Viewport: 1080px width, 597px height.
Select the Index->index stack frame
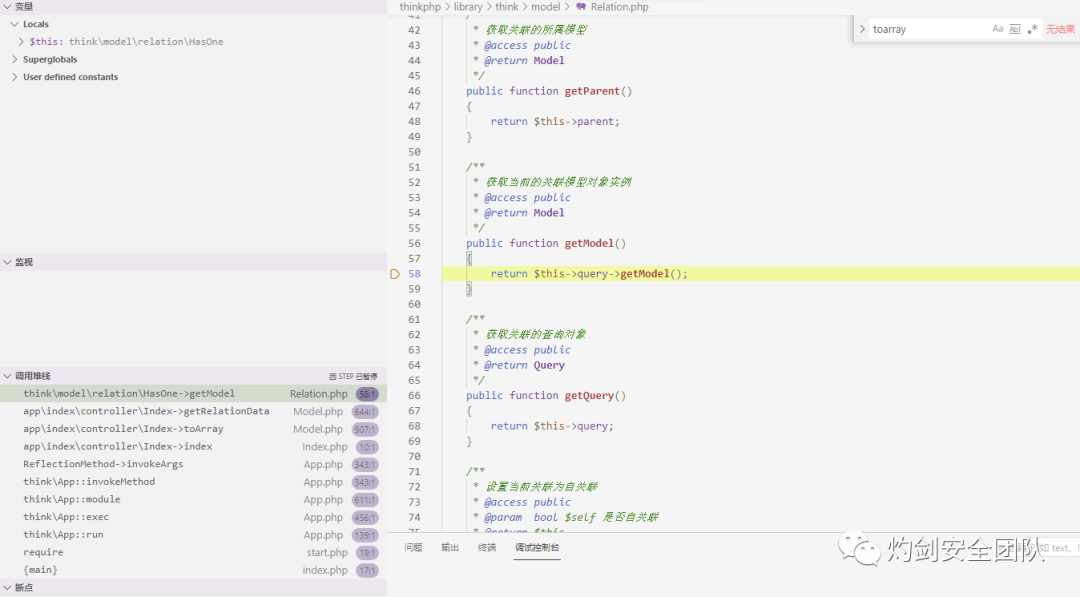tap(193, 447)
